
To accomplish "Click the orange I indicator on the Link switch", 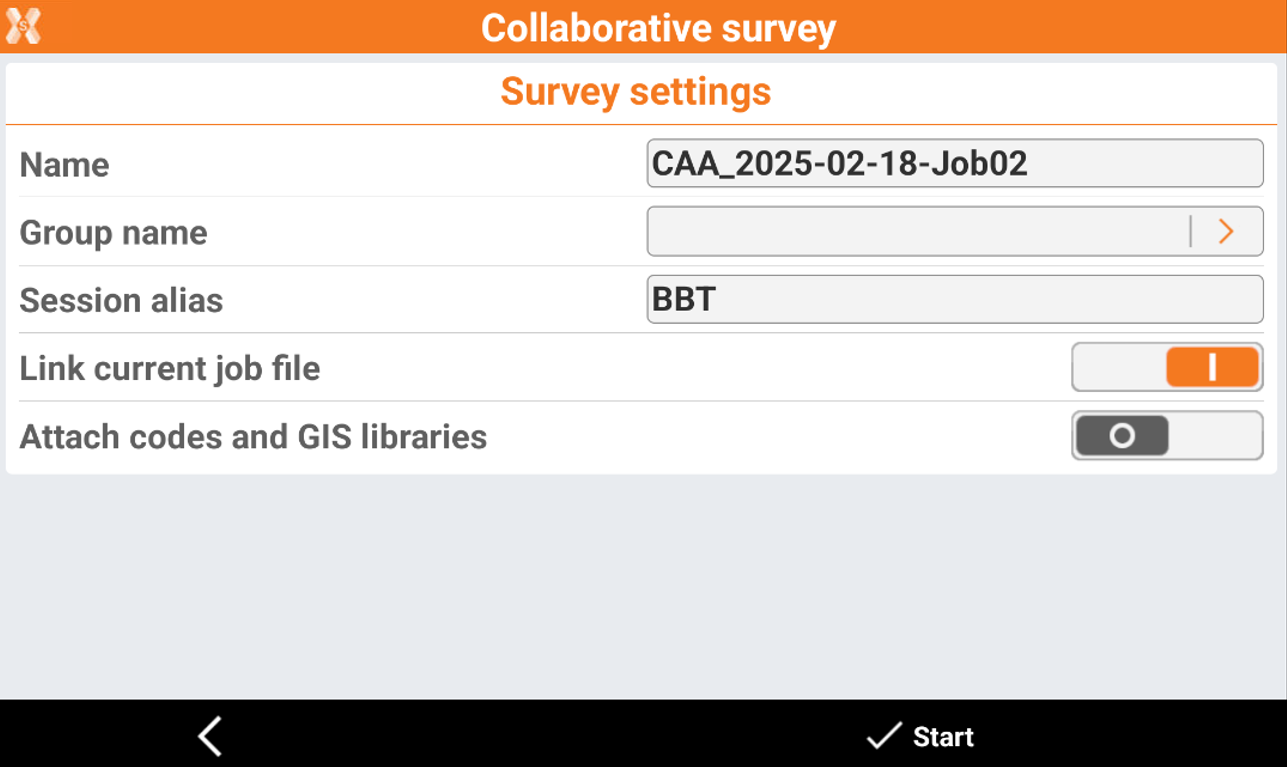I will [x=1212, y=368].
